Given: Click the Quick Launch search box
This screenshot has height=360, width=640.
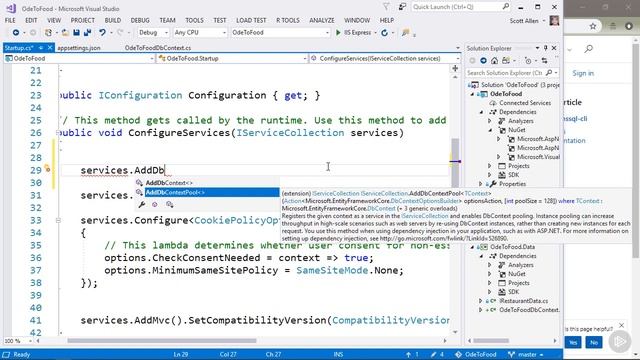Looking at the screenshot, I should pos(461,7).
